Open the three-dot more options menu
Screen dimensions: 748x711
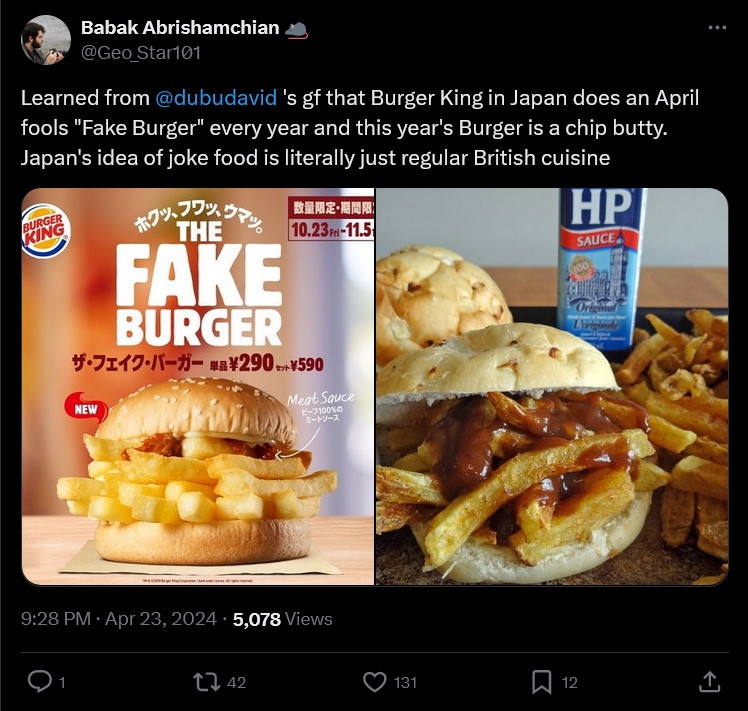tap(716, 28)
